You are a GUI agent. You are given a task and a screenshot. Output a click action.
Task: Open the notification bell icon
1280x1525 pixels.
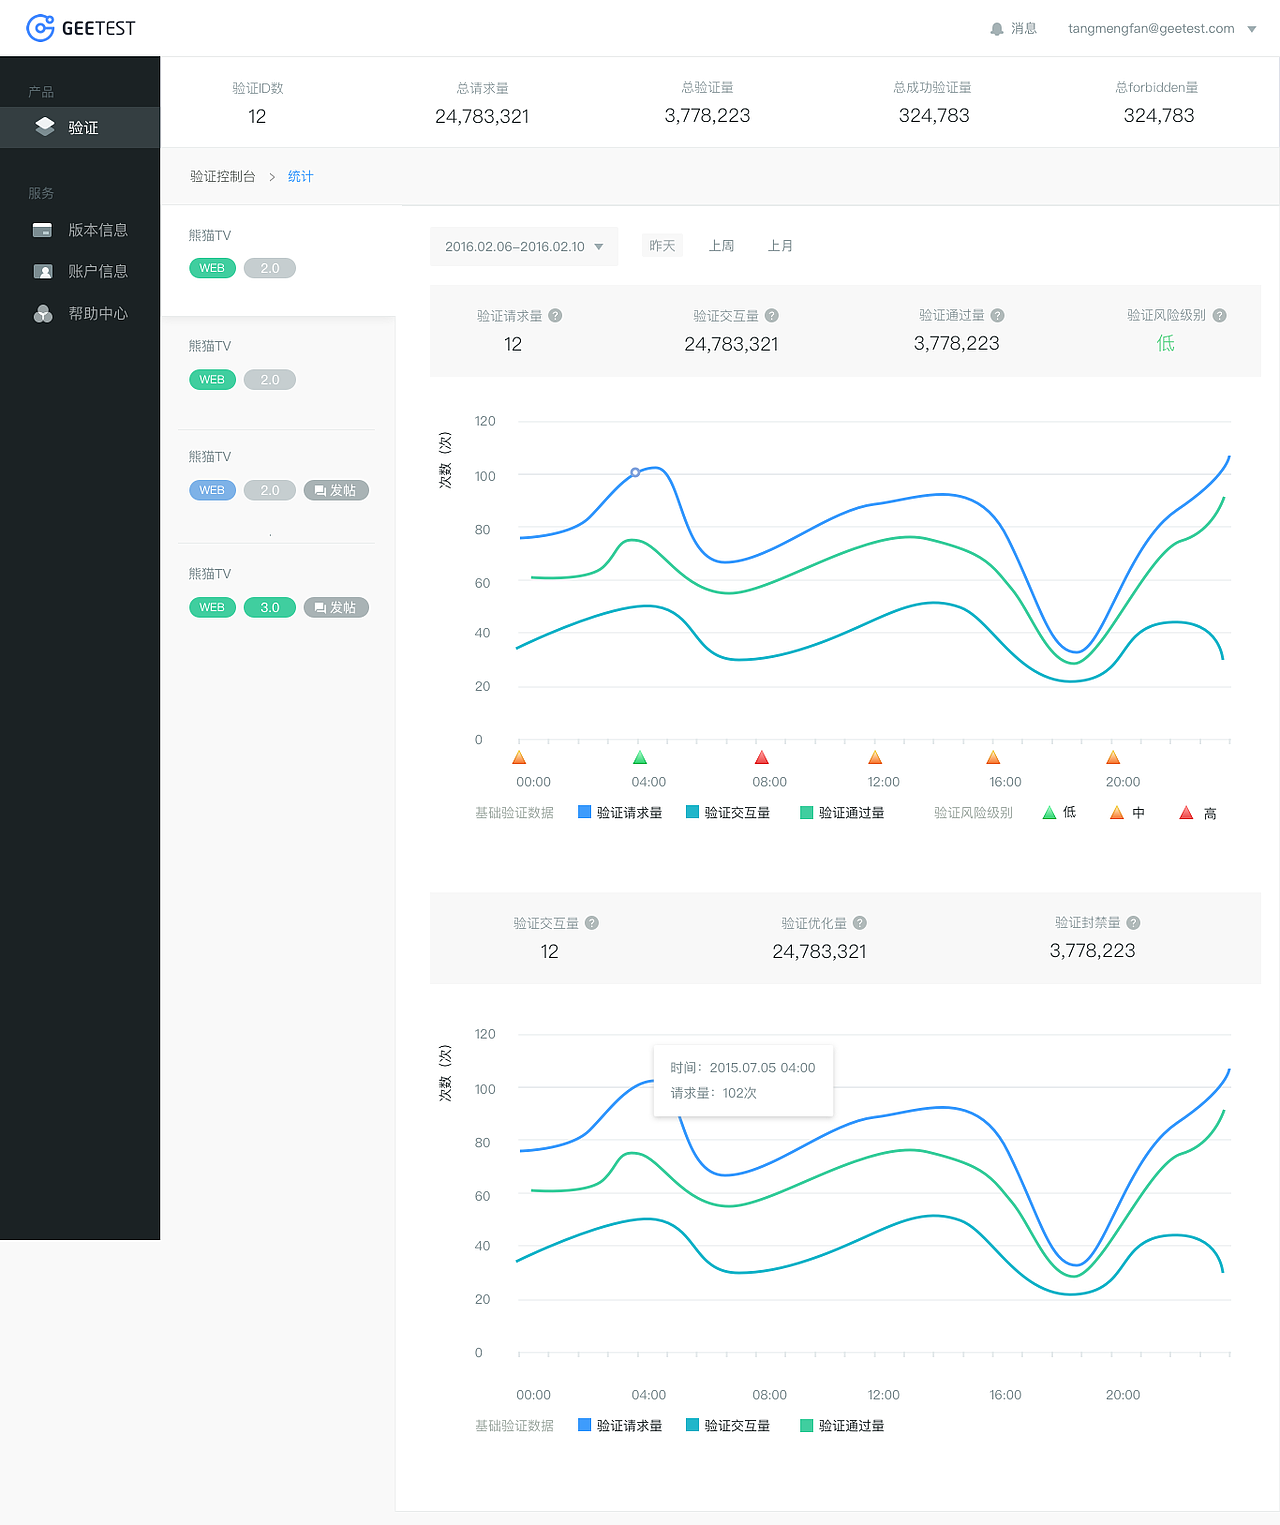coord(996,29)
